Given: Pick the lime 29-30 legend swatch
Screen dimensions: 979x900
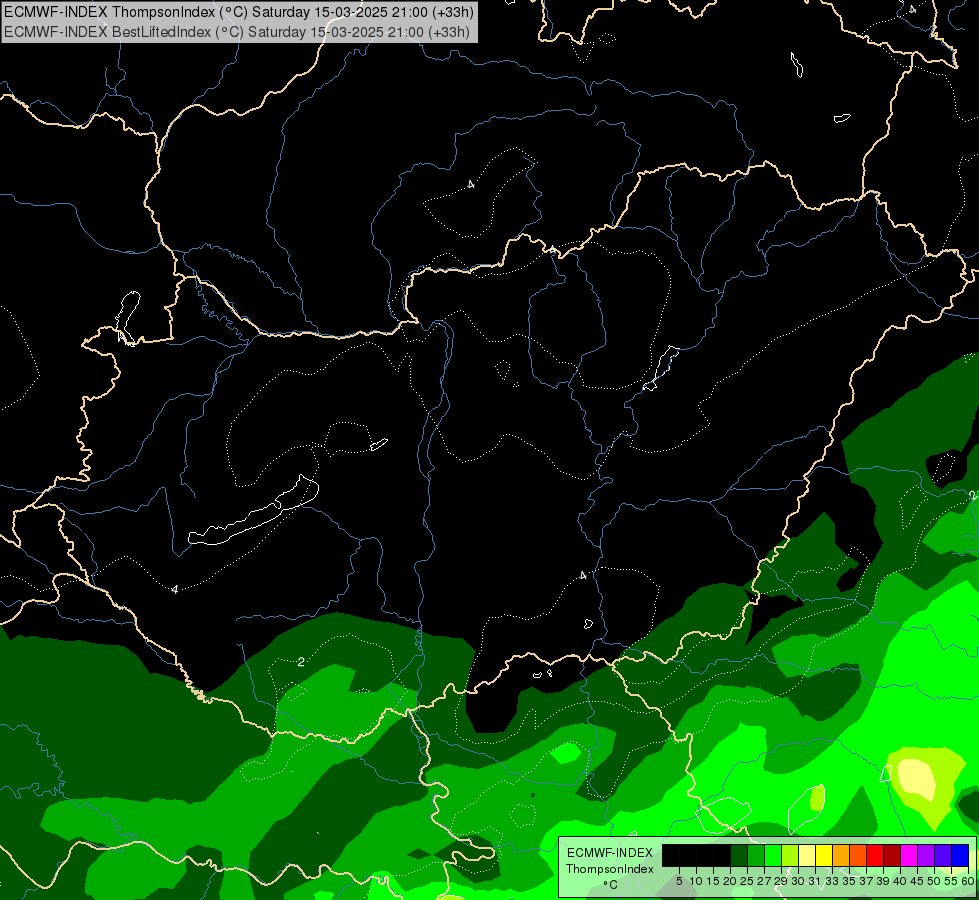Looking at the screenshot, I should coord(790,855).
